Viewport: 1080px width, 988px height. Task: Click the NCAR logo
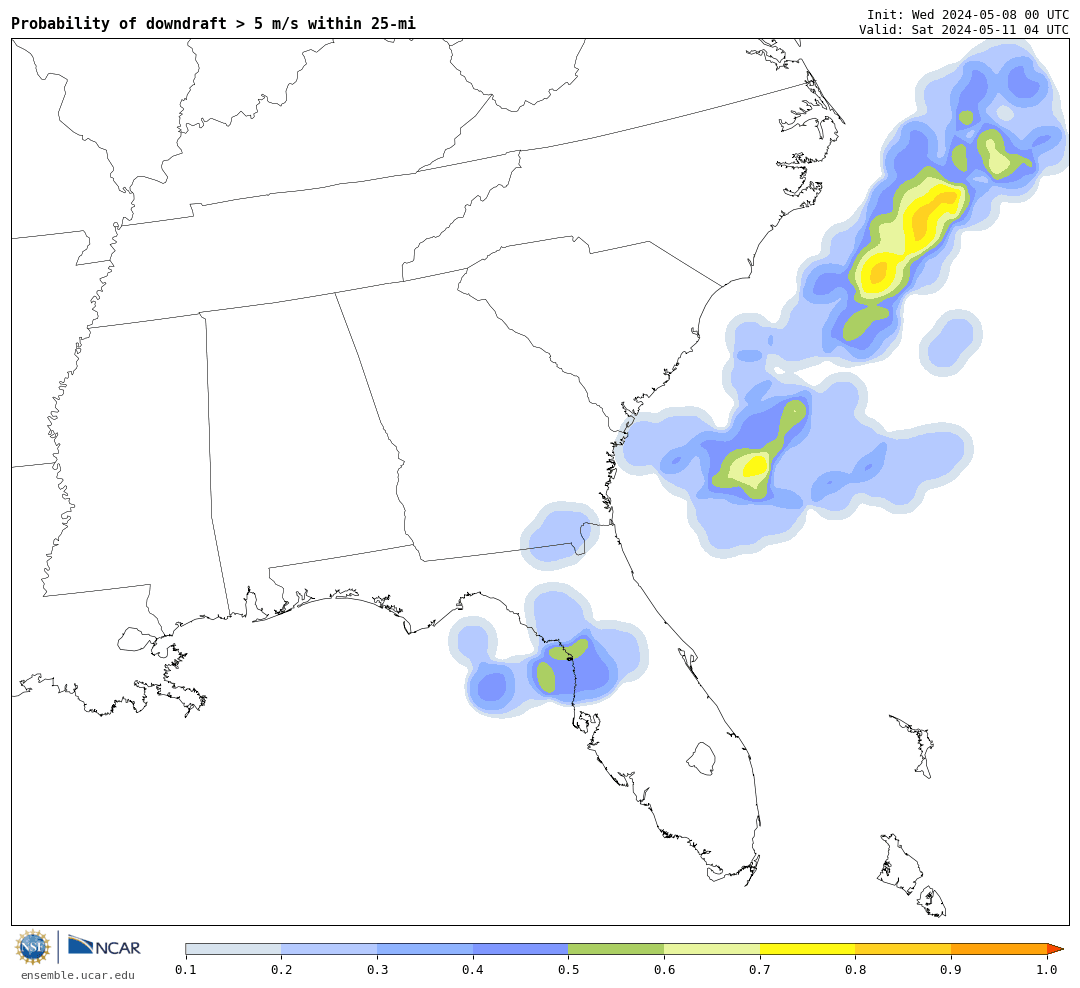(104, 947)
